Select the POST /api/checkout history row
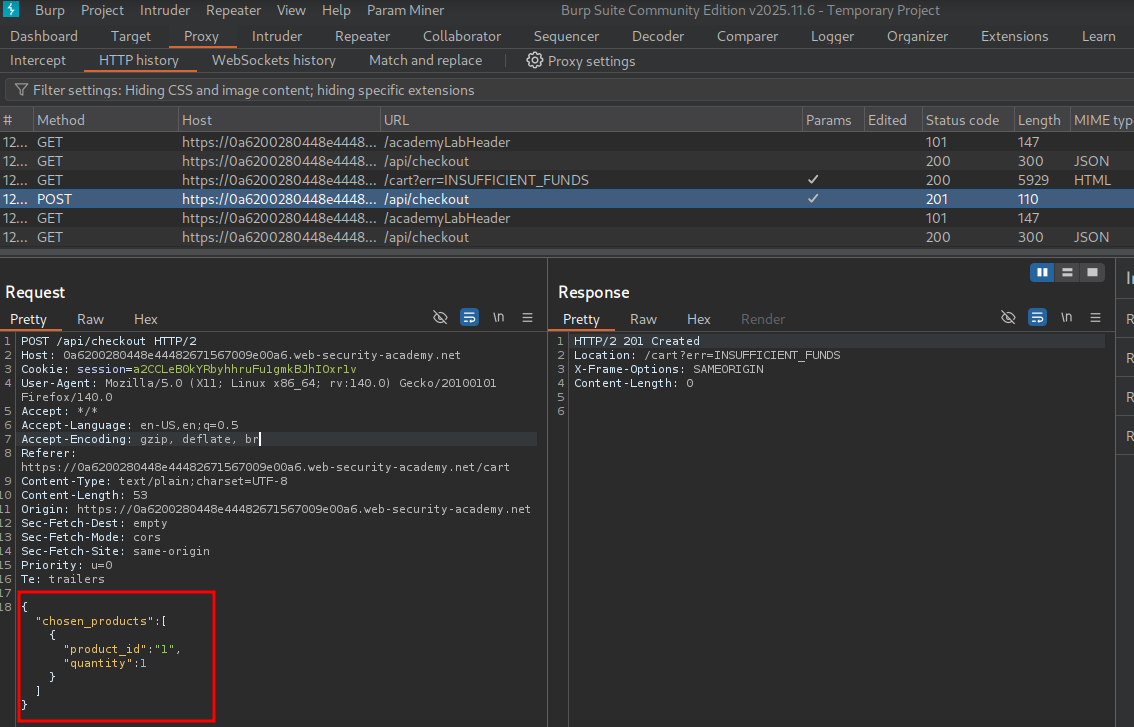The image size is (1134, 727). 567,199
